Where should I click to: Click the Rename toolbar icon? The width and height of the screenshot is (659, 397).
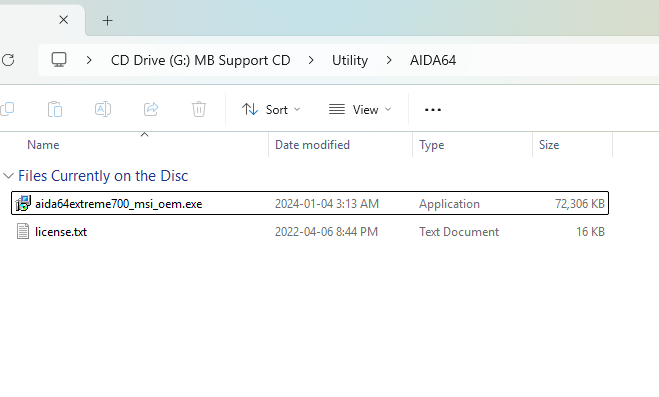click(x=103, y=109)
